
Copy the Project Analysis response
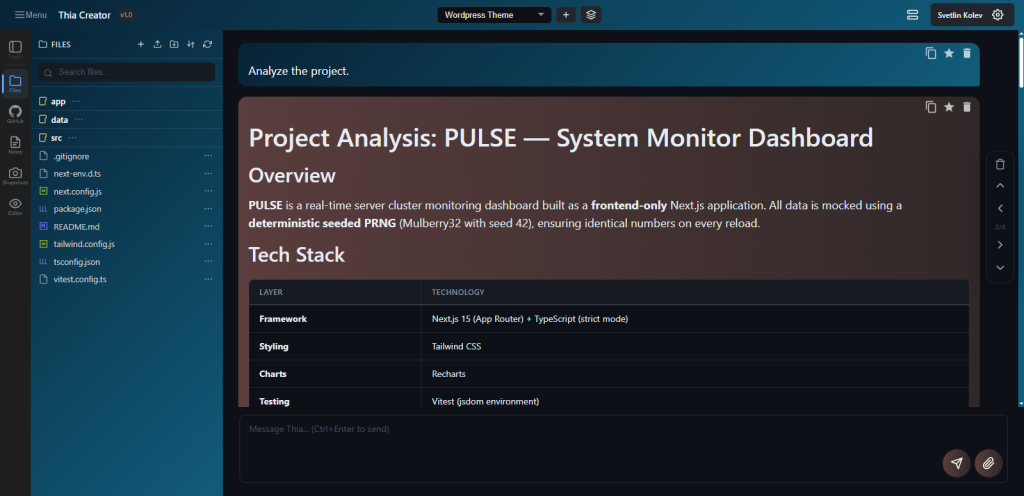coord(931,107)
